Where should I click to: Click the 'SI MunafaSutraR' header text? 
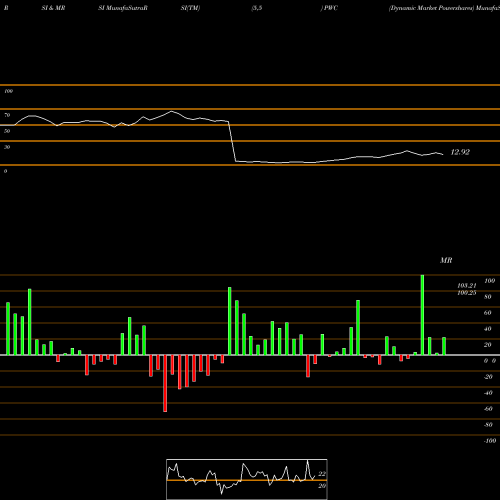point(123,8)
